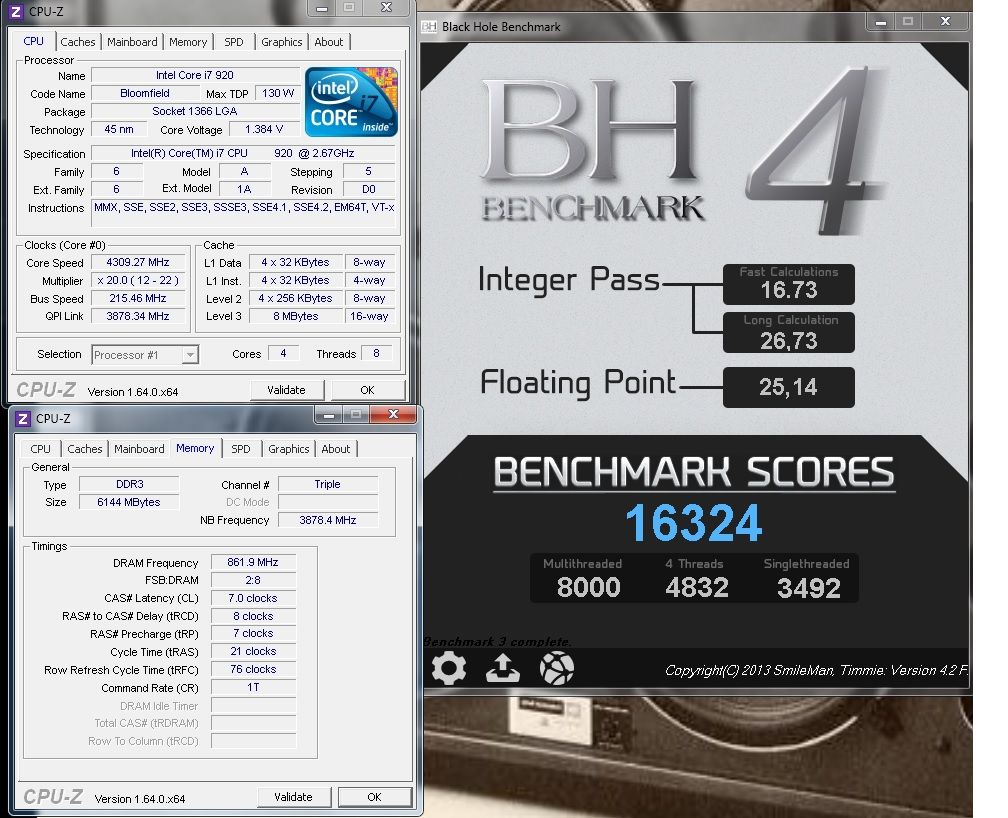Open the Processor #1 selection dropdown

pyautogui.click(x=145, y=355)
